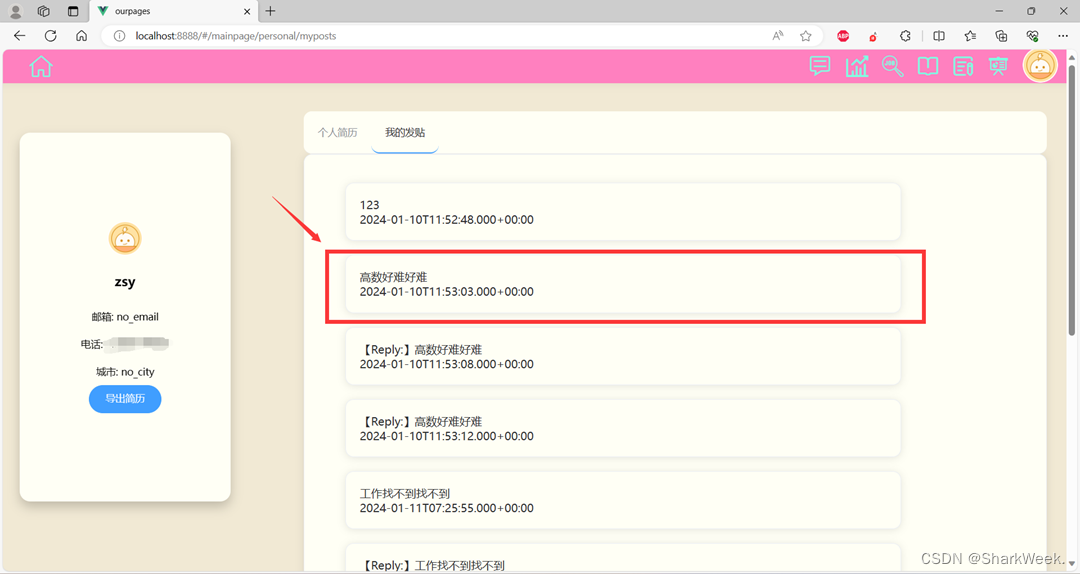Open browser settings and more menu
This screenshot has width=1080, height=574.
tap(1063, 36)
